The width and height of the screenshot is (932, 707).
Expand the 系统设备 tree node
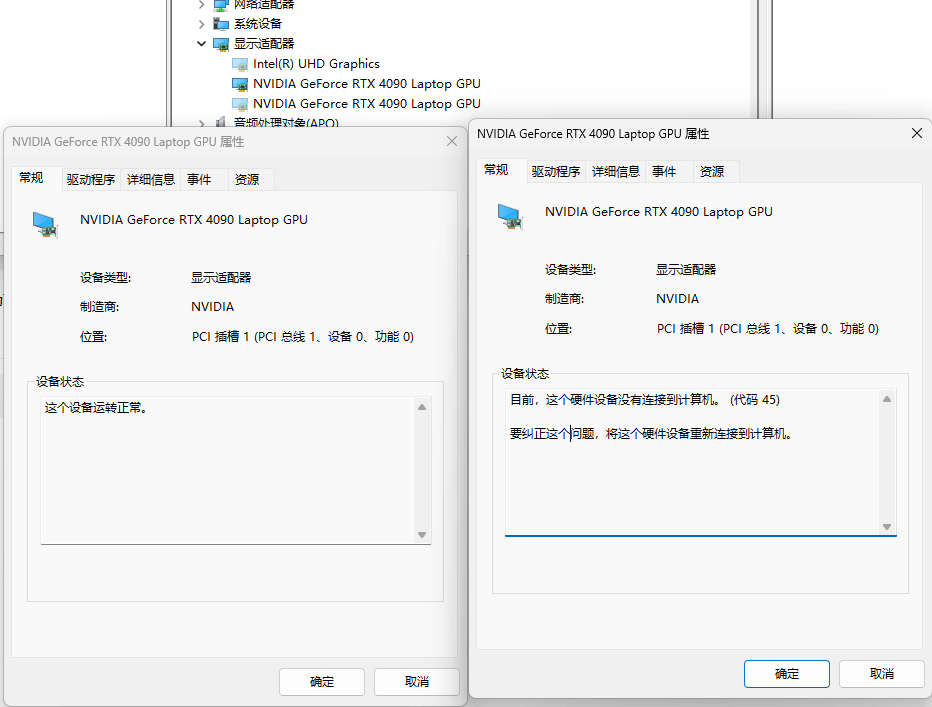click(203, 24)
